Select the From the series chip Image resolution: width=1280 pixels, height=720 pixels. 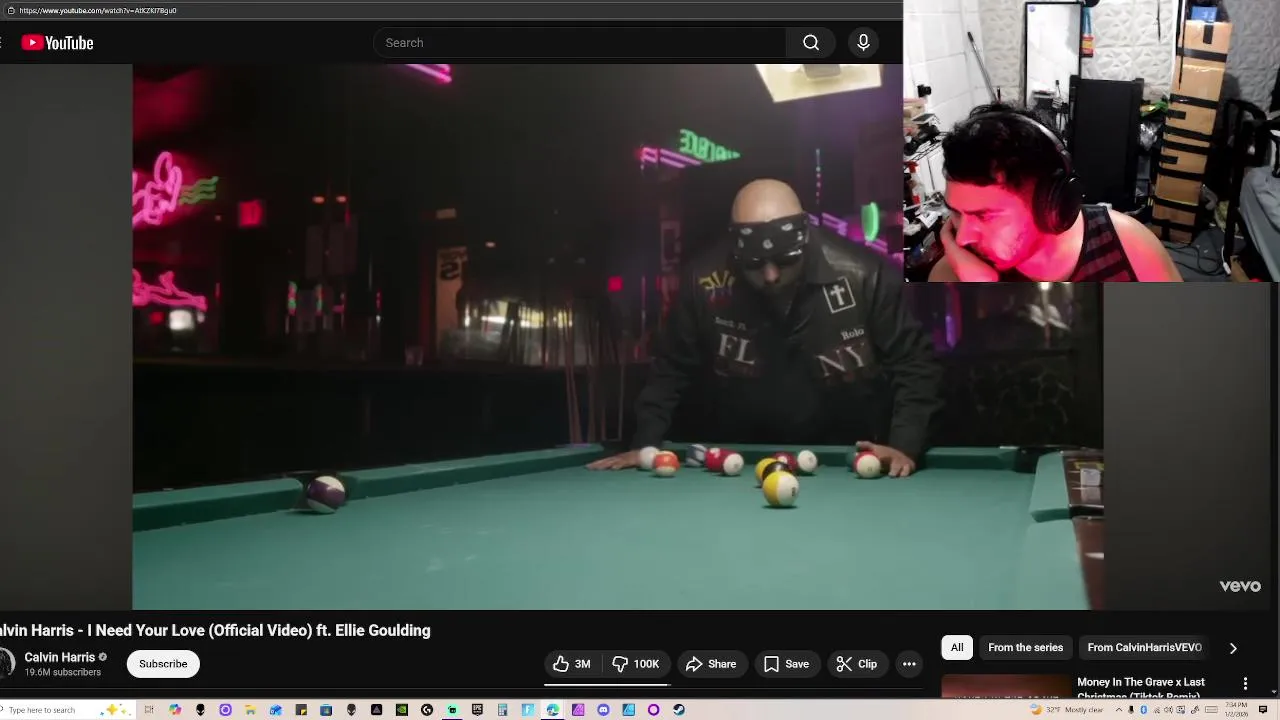coord(1025,648)
